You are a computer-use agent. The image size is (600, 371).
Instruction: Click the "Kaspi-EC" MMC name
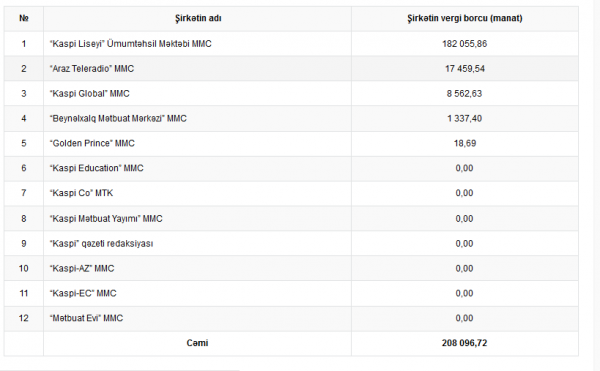[83, 293]
